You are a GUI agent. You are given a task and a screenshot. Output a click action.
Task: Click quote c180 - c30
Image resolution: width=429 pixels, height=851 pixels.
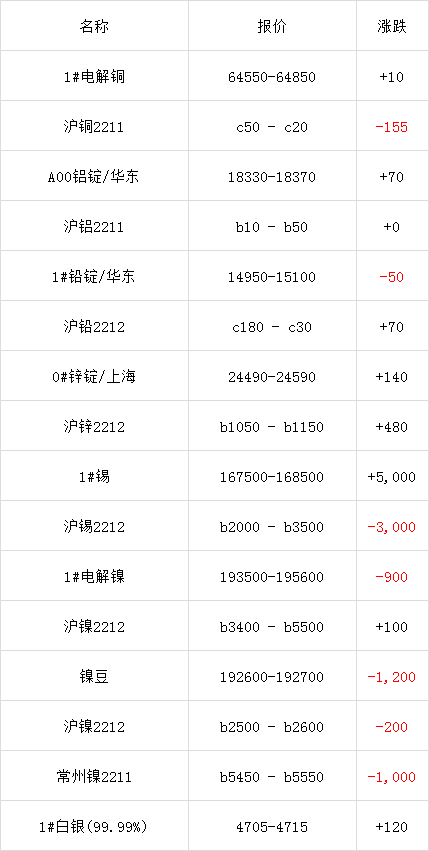coord(272,327)
